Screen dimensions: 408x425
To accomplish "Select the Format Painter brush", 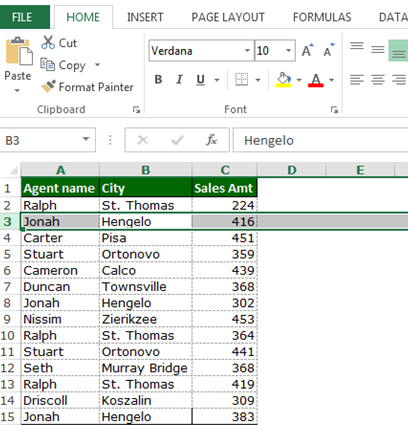I will (x=48, y=87).
